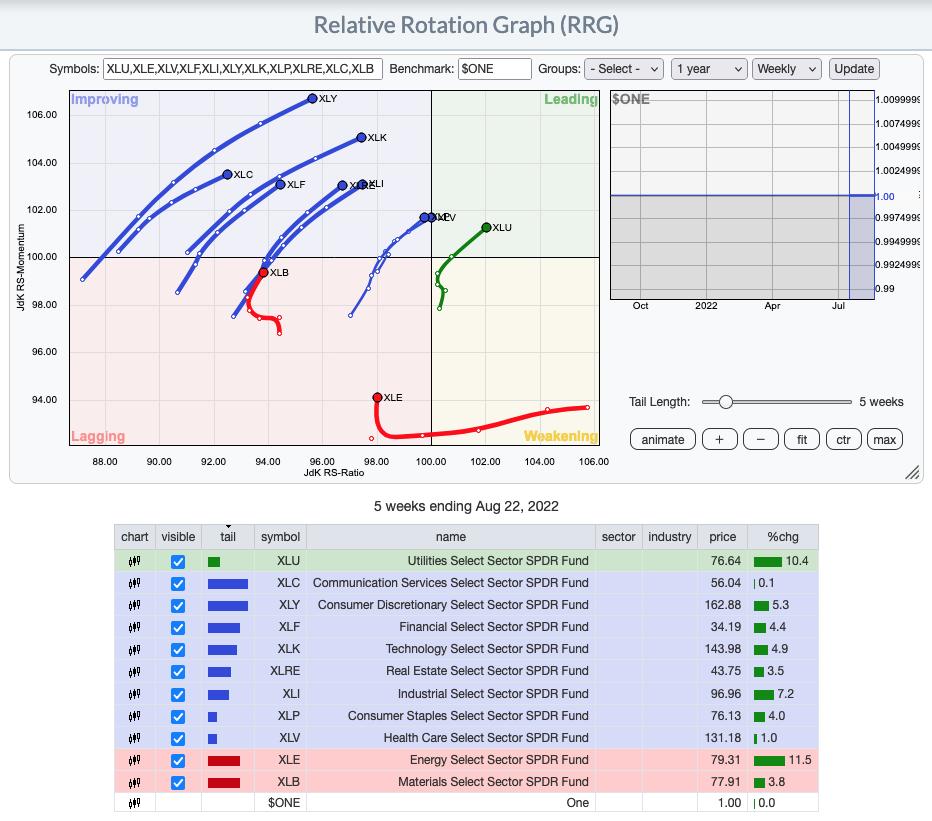Toggle XLF visible checkbox
Screen dimensions: 932x821
(178, 627)
